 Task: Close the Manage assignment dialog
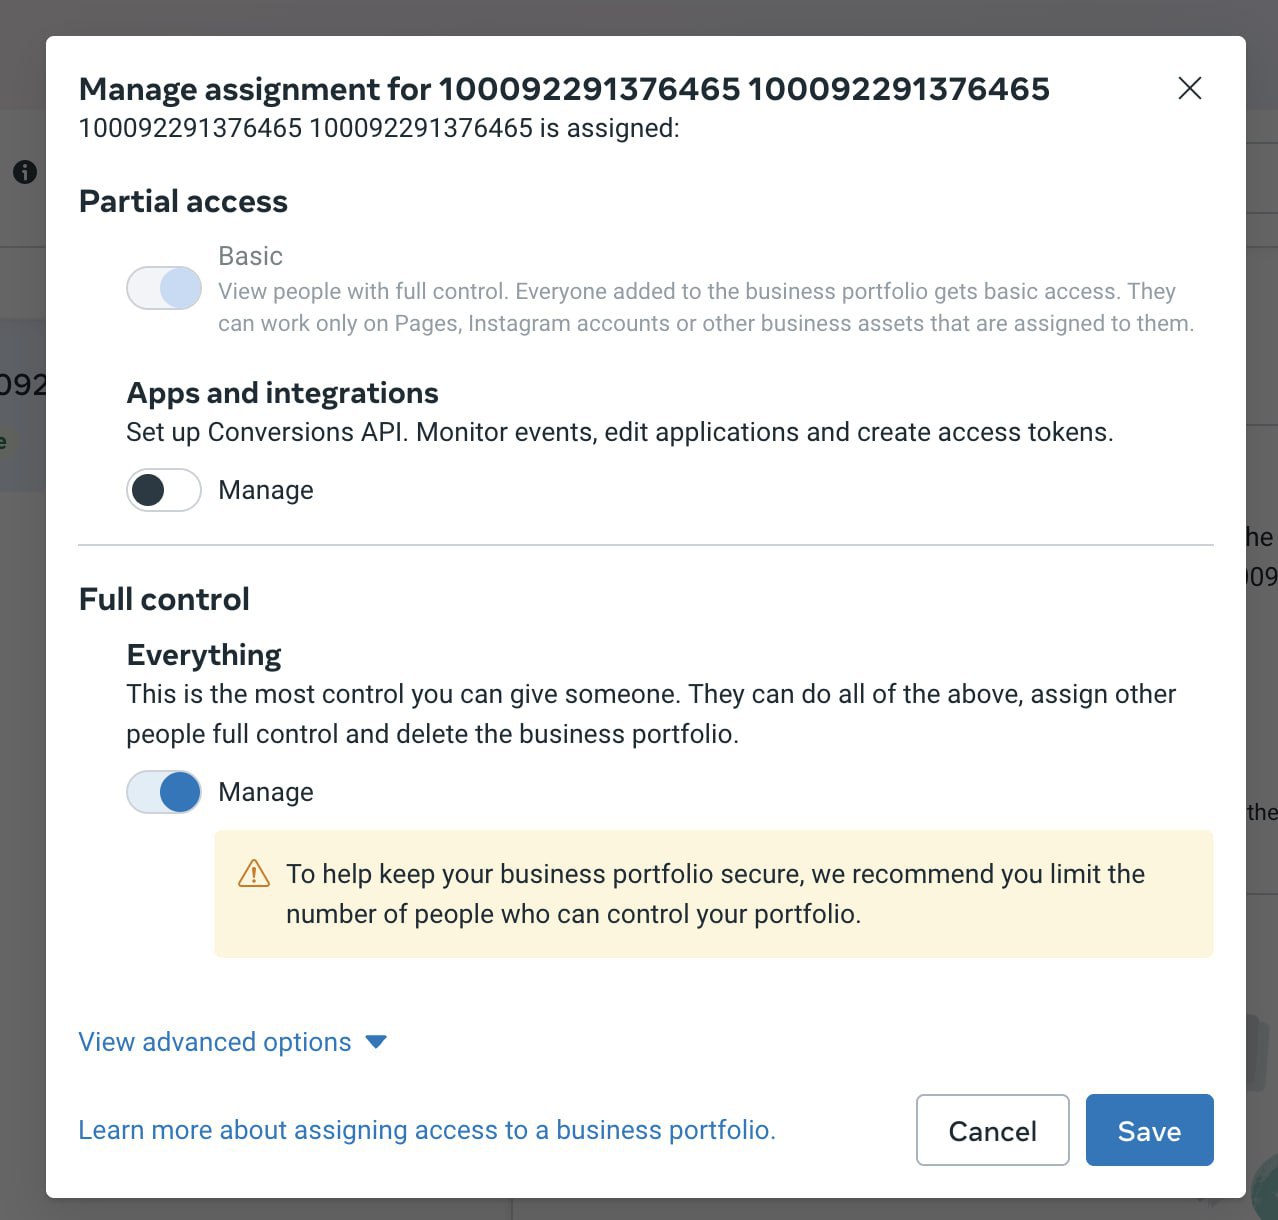1190,88
